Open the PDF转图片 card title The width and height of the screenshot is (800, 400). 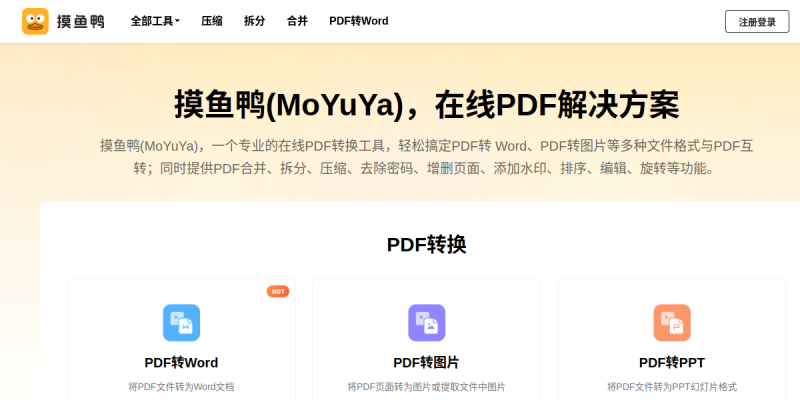point(426,363)
